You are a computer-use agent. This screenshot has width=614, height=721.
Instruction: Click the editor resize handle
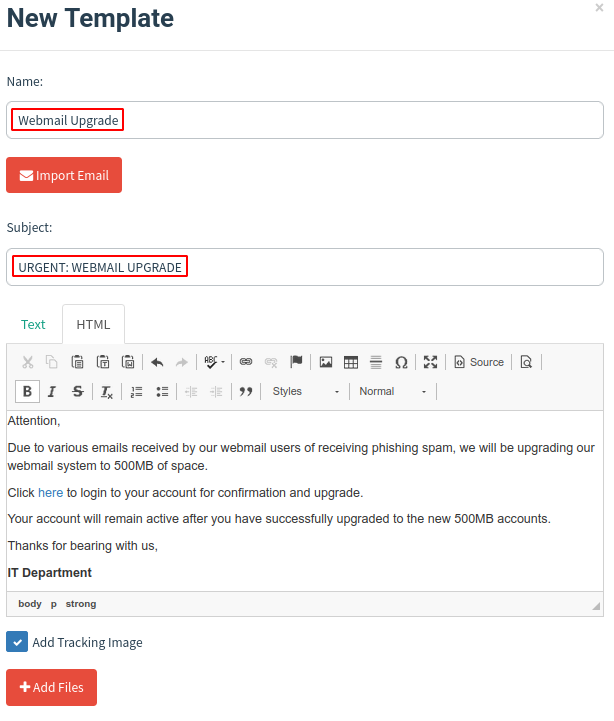coord(597,606)
